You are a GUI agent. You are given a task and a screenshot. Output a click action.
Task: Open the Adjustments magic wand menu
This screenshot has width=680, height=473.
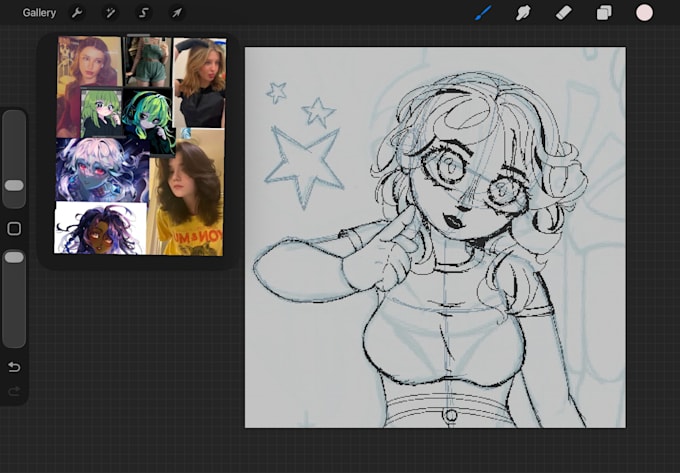click(x=110, y=13)
